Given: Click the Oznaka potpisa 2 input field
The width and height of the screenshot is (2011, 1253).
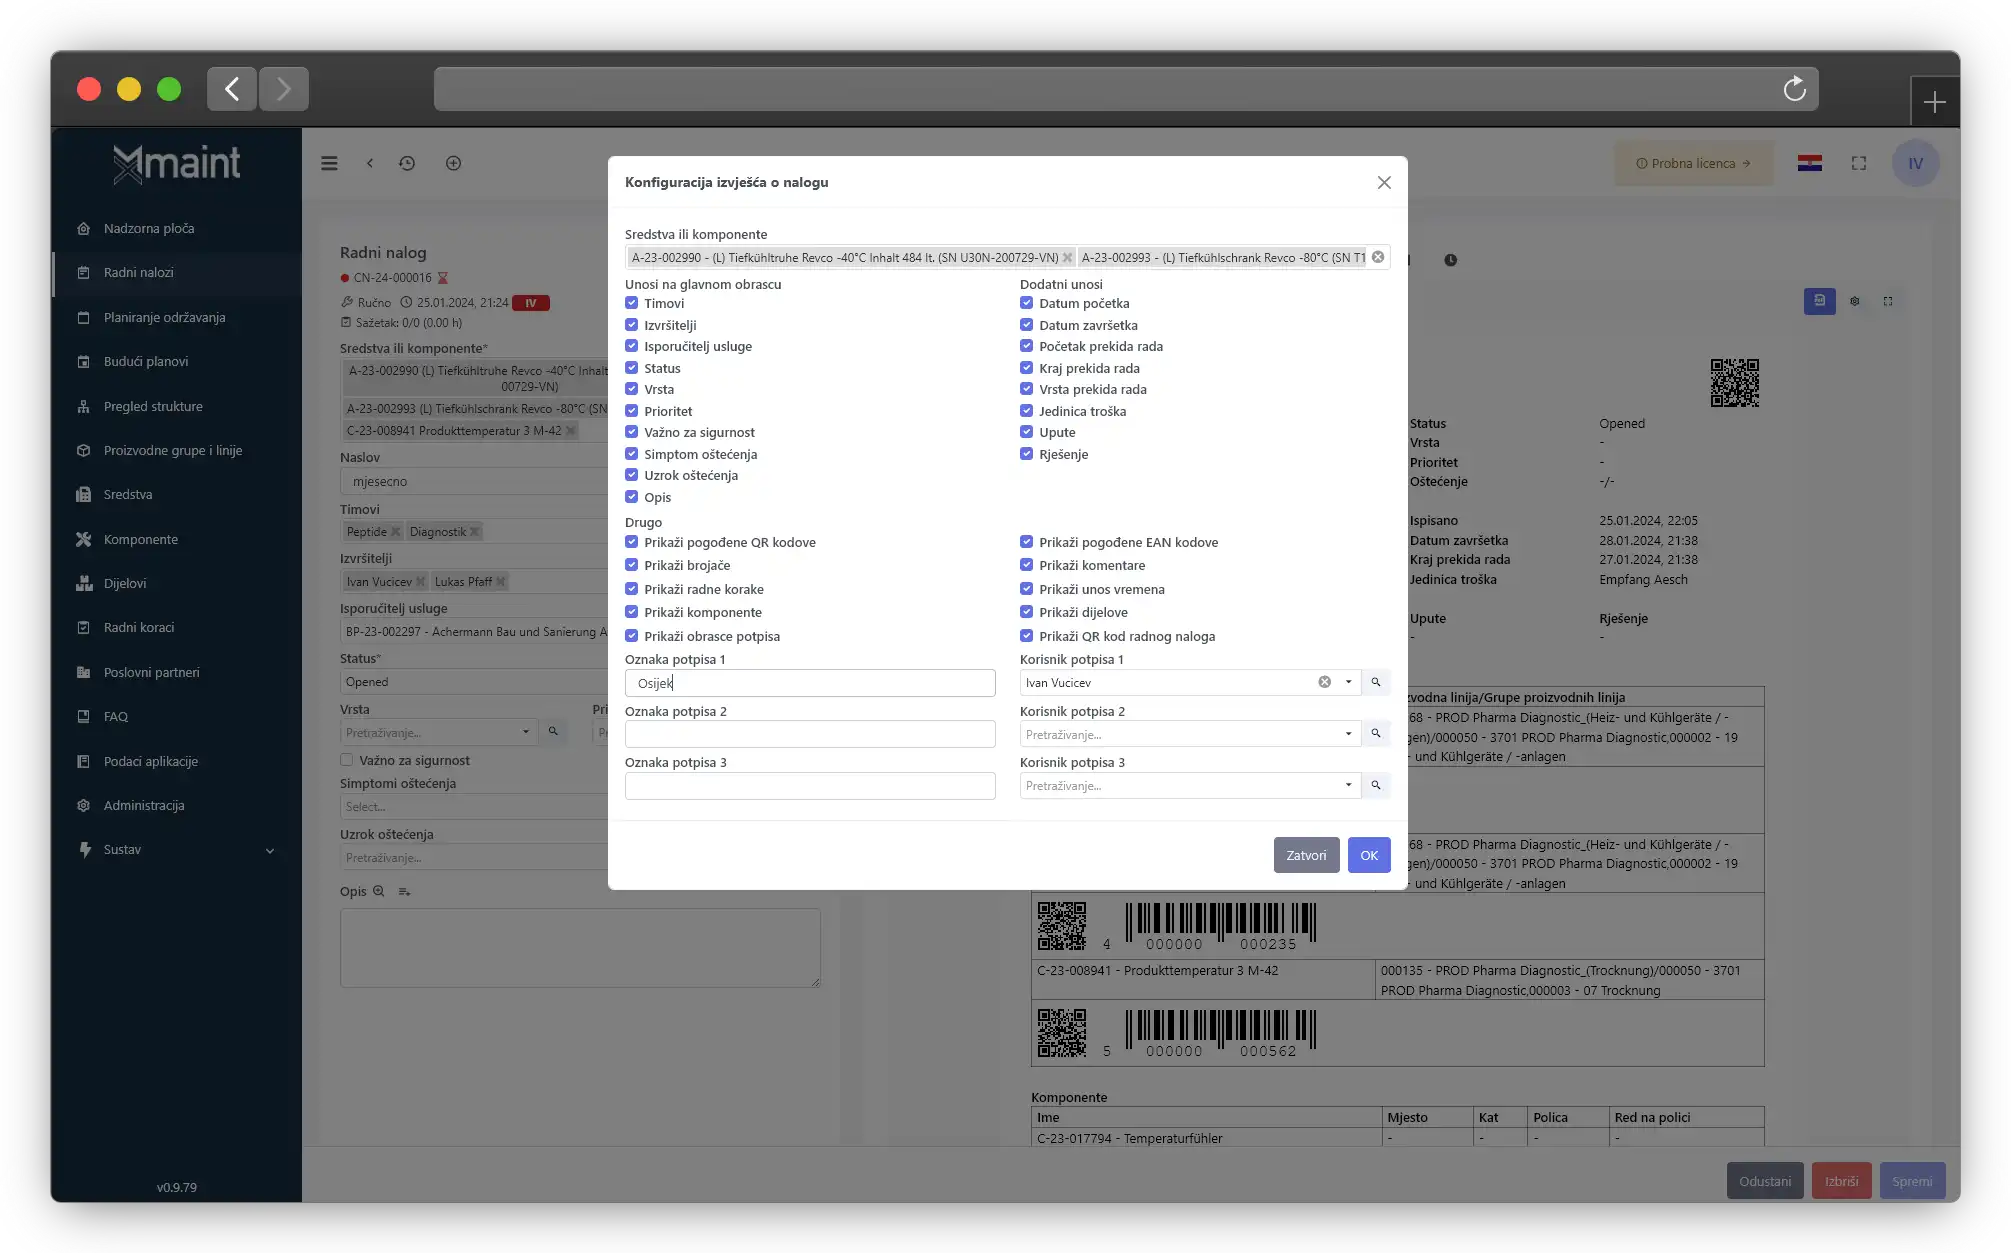Looking at the screenshot, I should point(809,734).
